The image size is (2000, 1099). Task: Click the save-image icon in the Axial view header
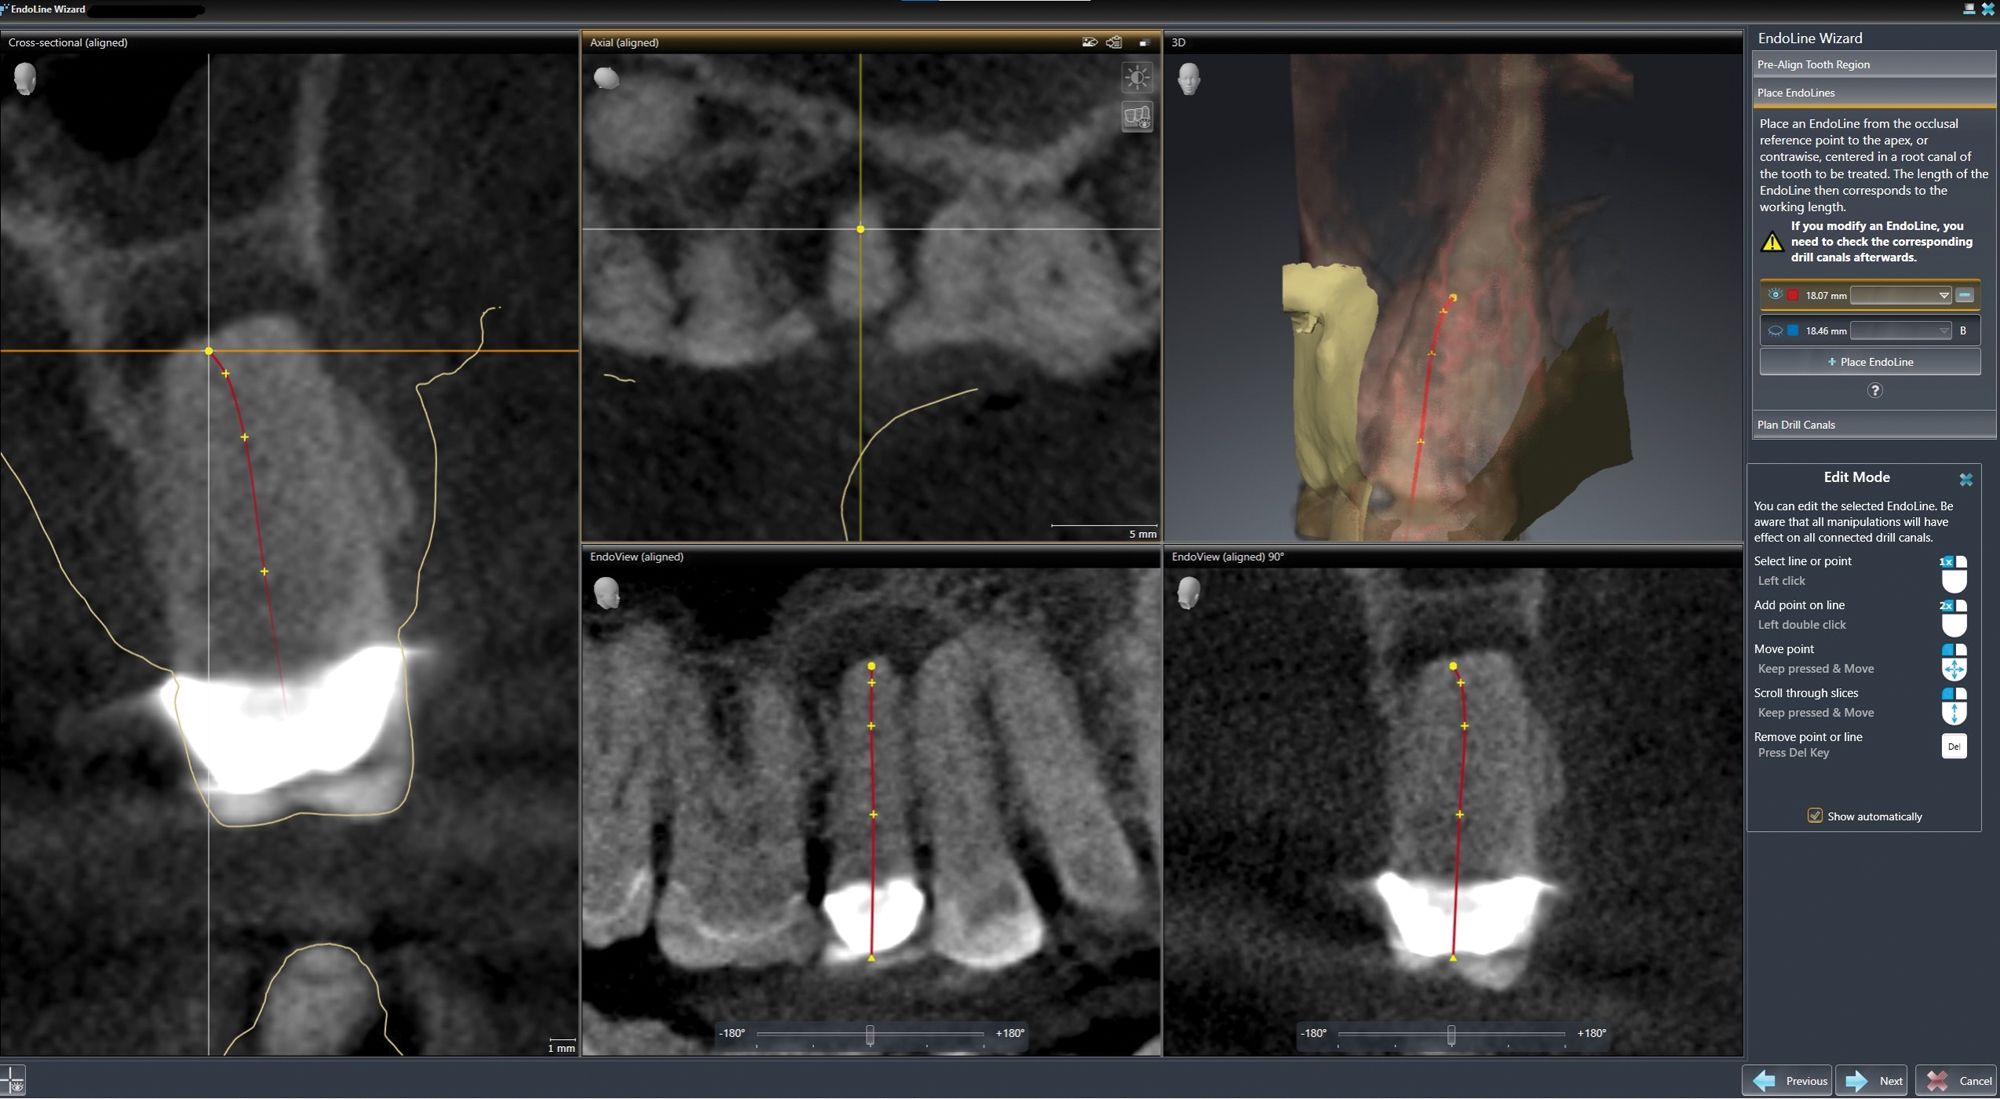coord(1090,42)
